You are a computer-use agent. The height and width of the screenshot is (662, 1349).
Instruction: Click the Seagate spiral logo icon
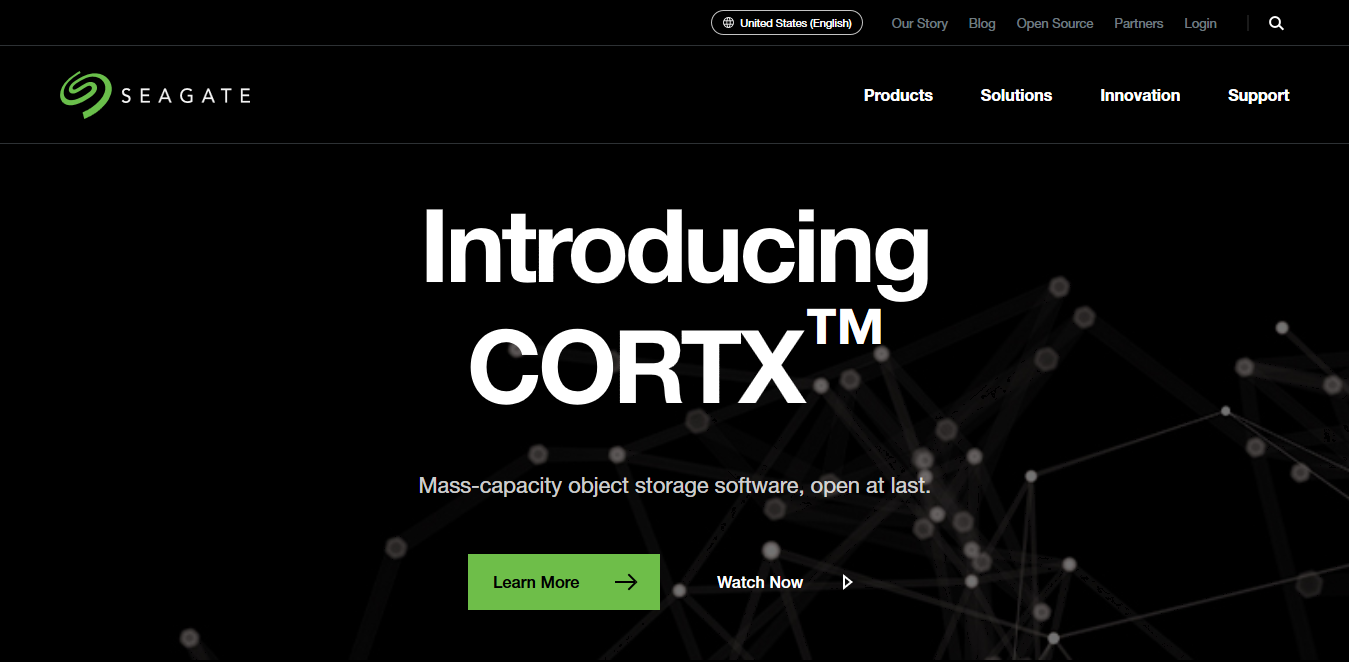84,95
